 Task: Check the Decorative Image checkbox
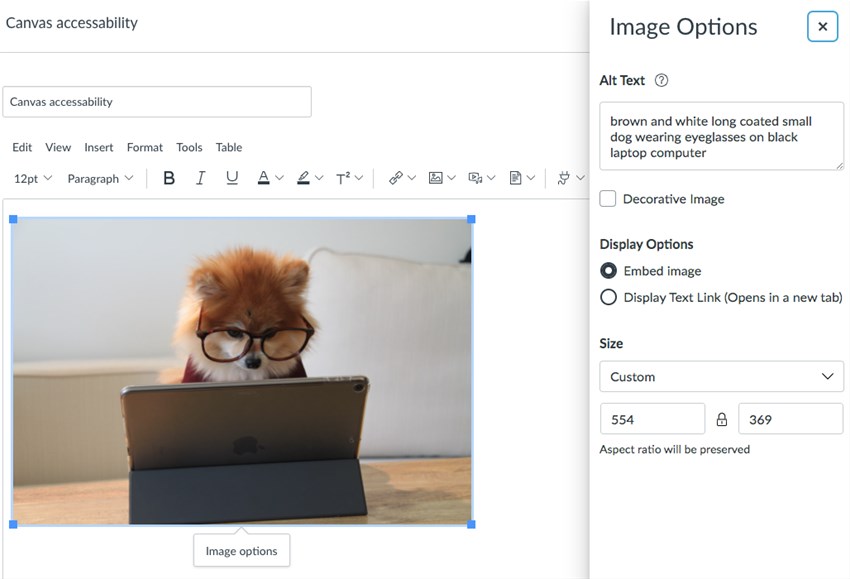tap(607, 198)
